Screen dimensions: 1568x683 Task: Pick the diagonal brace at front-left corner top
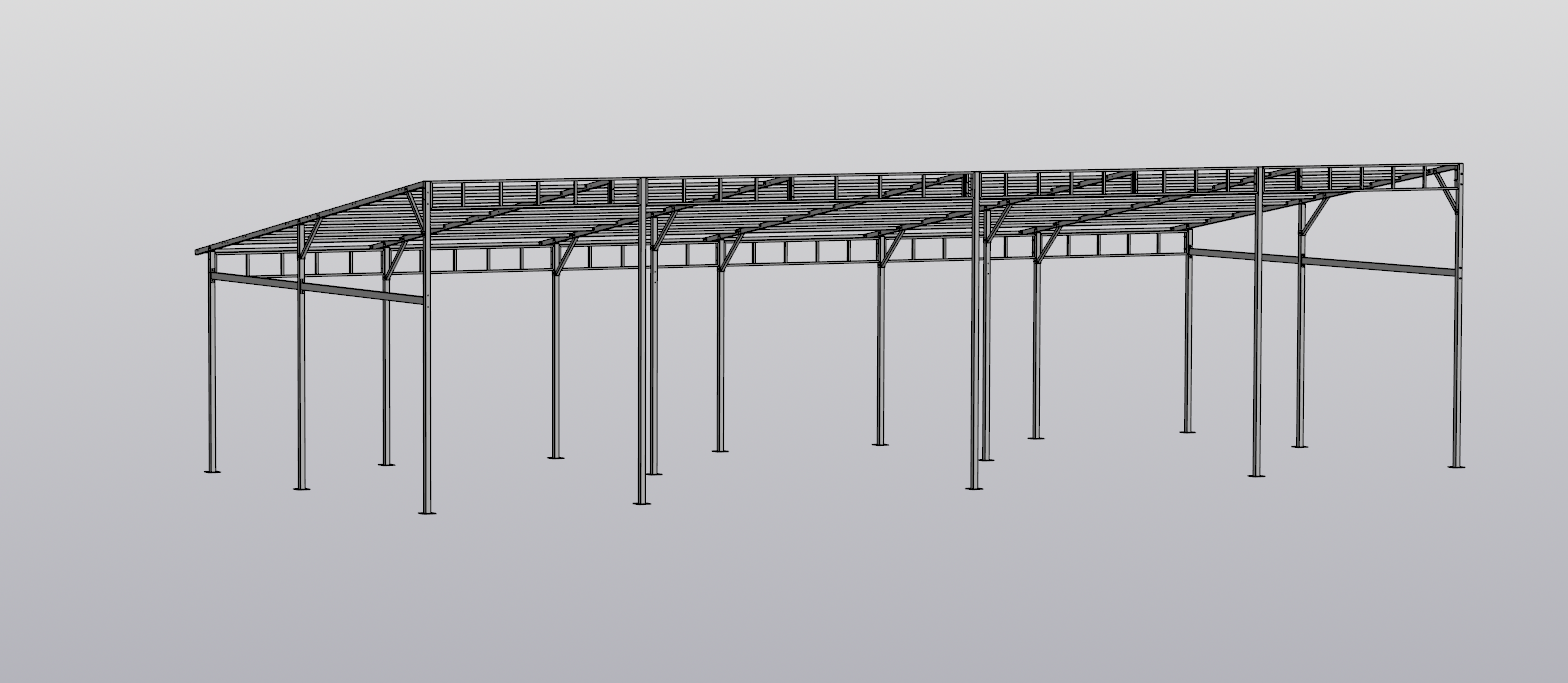point(413,209)
